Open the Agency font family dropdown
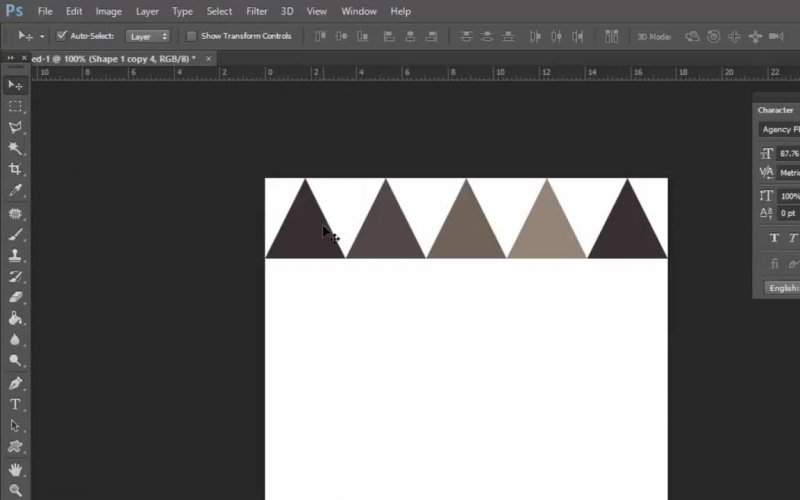The image size is (800, 500). coord(779,129)
